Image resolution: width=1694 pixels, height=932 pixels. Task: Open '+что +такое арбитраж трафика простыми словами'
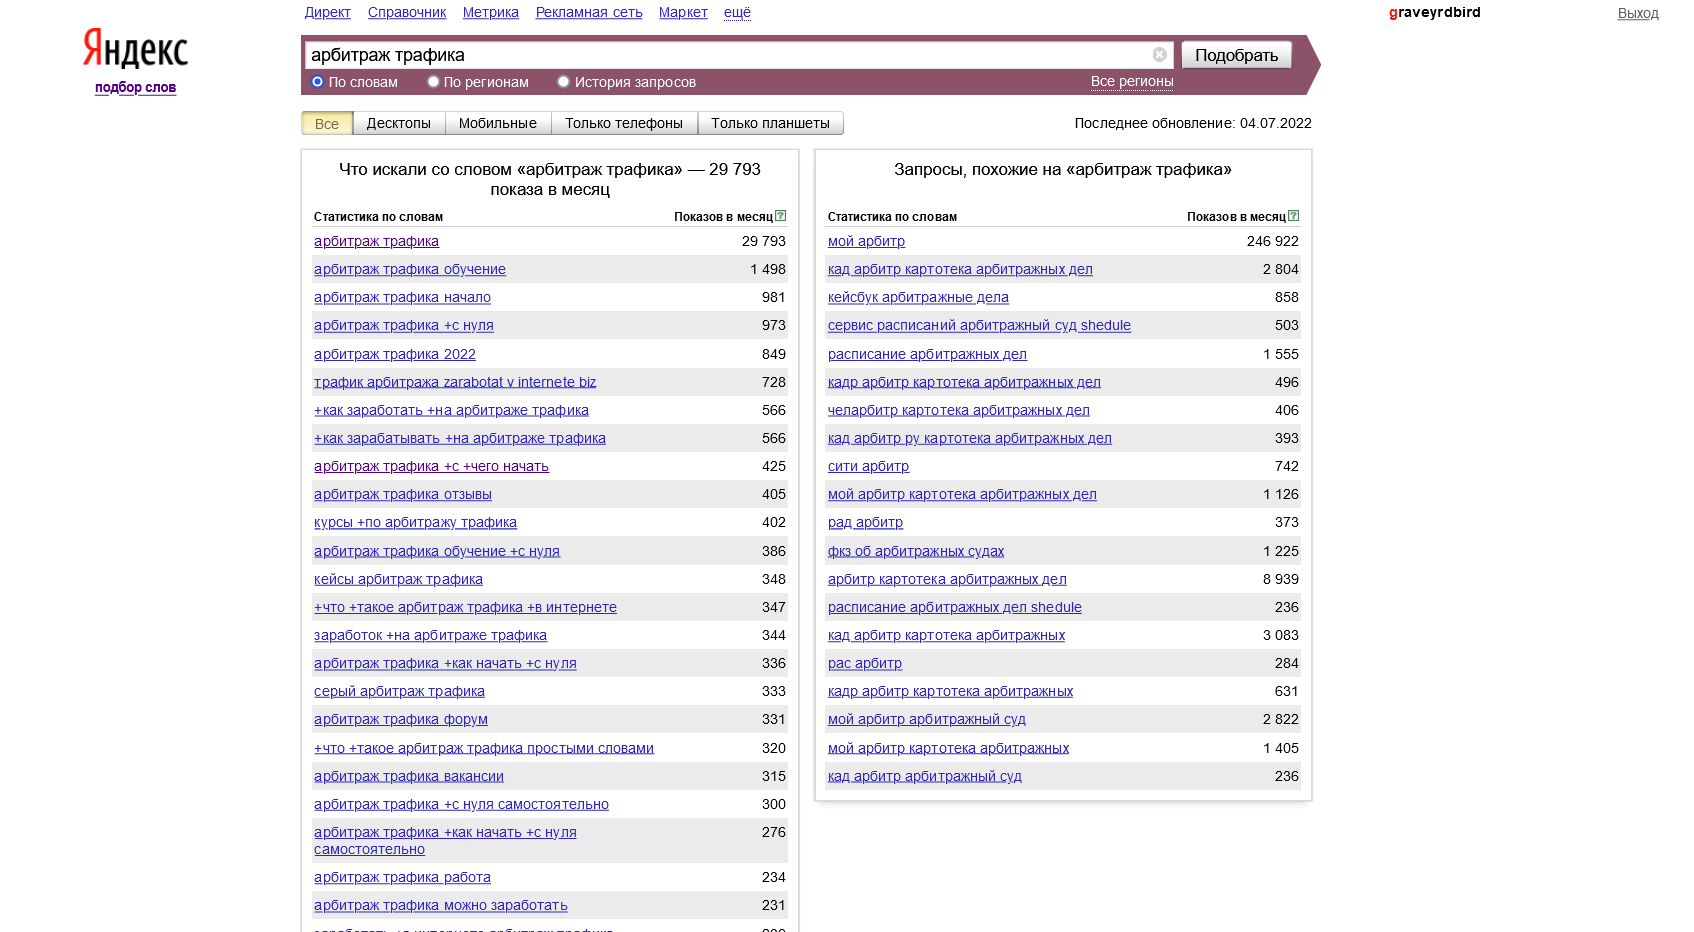pyautogui.click(x=484, y=748)
